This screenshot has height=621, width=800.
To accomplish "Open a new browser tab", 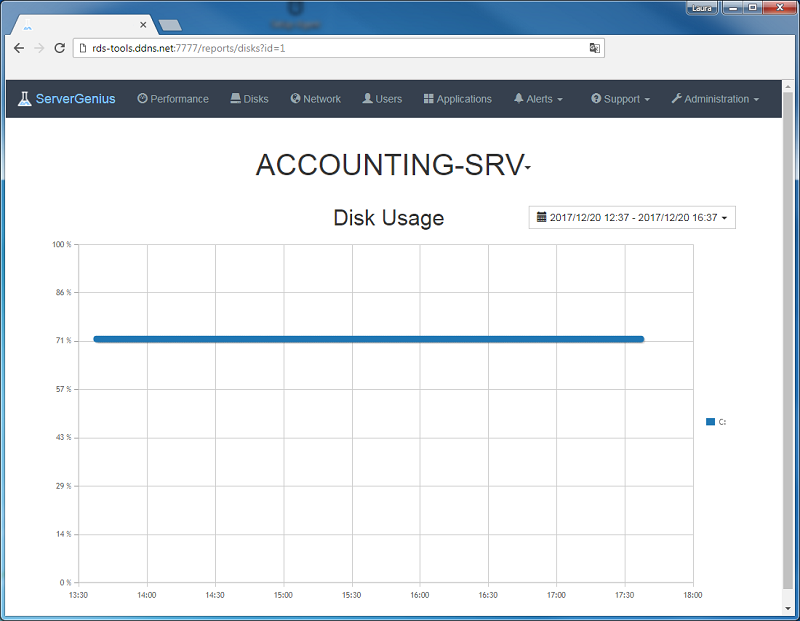I will [x=170, y=25].
